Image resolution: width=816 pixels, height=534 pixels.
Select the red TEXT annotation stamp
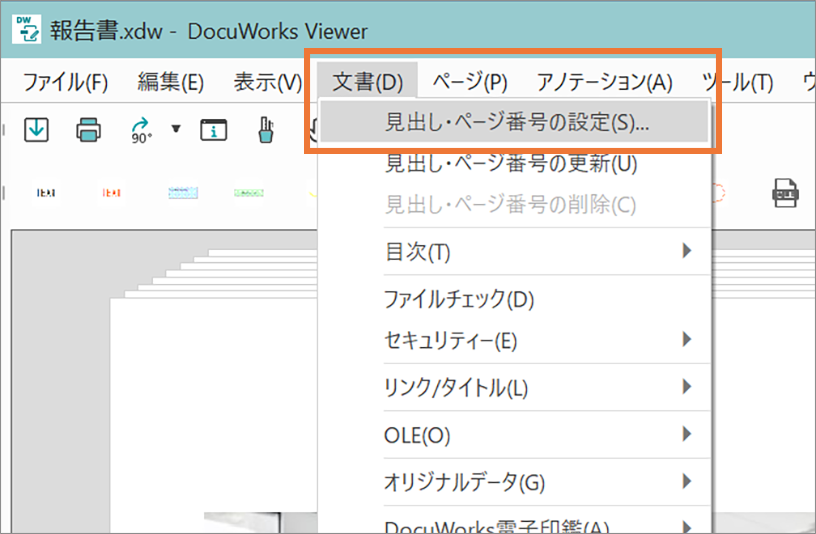pyautogui.click(x=111, y=193)
